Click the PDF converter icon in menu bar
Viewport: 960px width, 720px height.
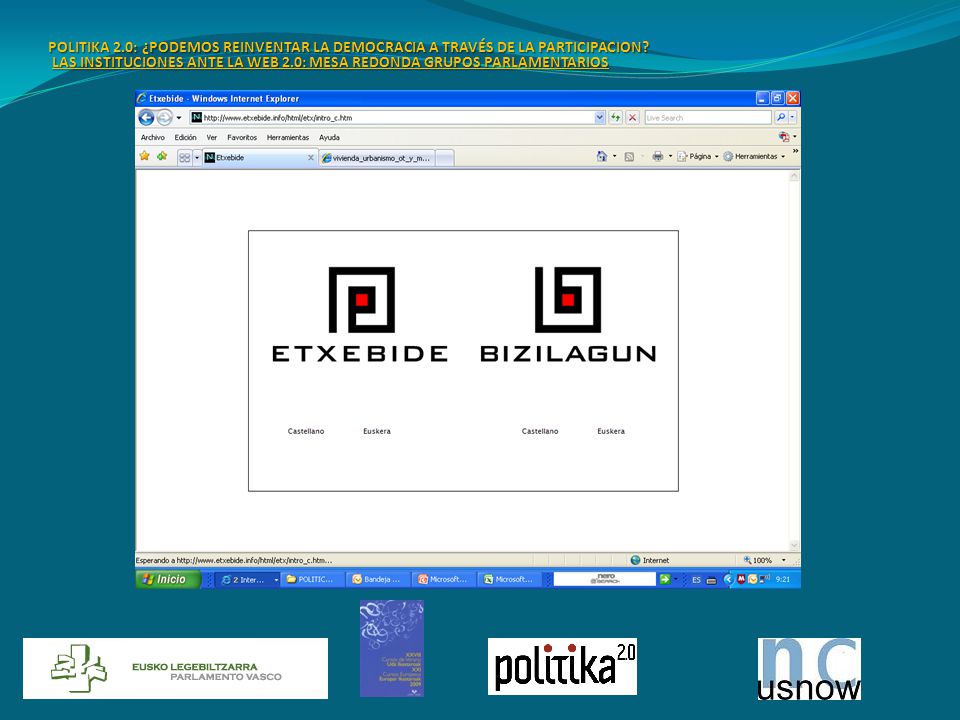pos(784,137)
